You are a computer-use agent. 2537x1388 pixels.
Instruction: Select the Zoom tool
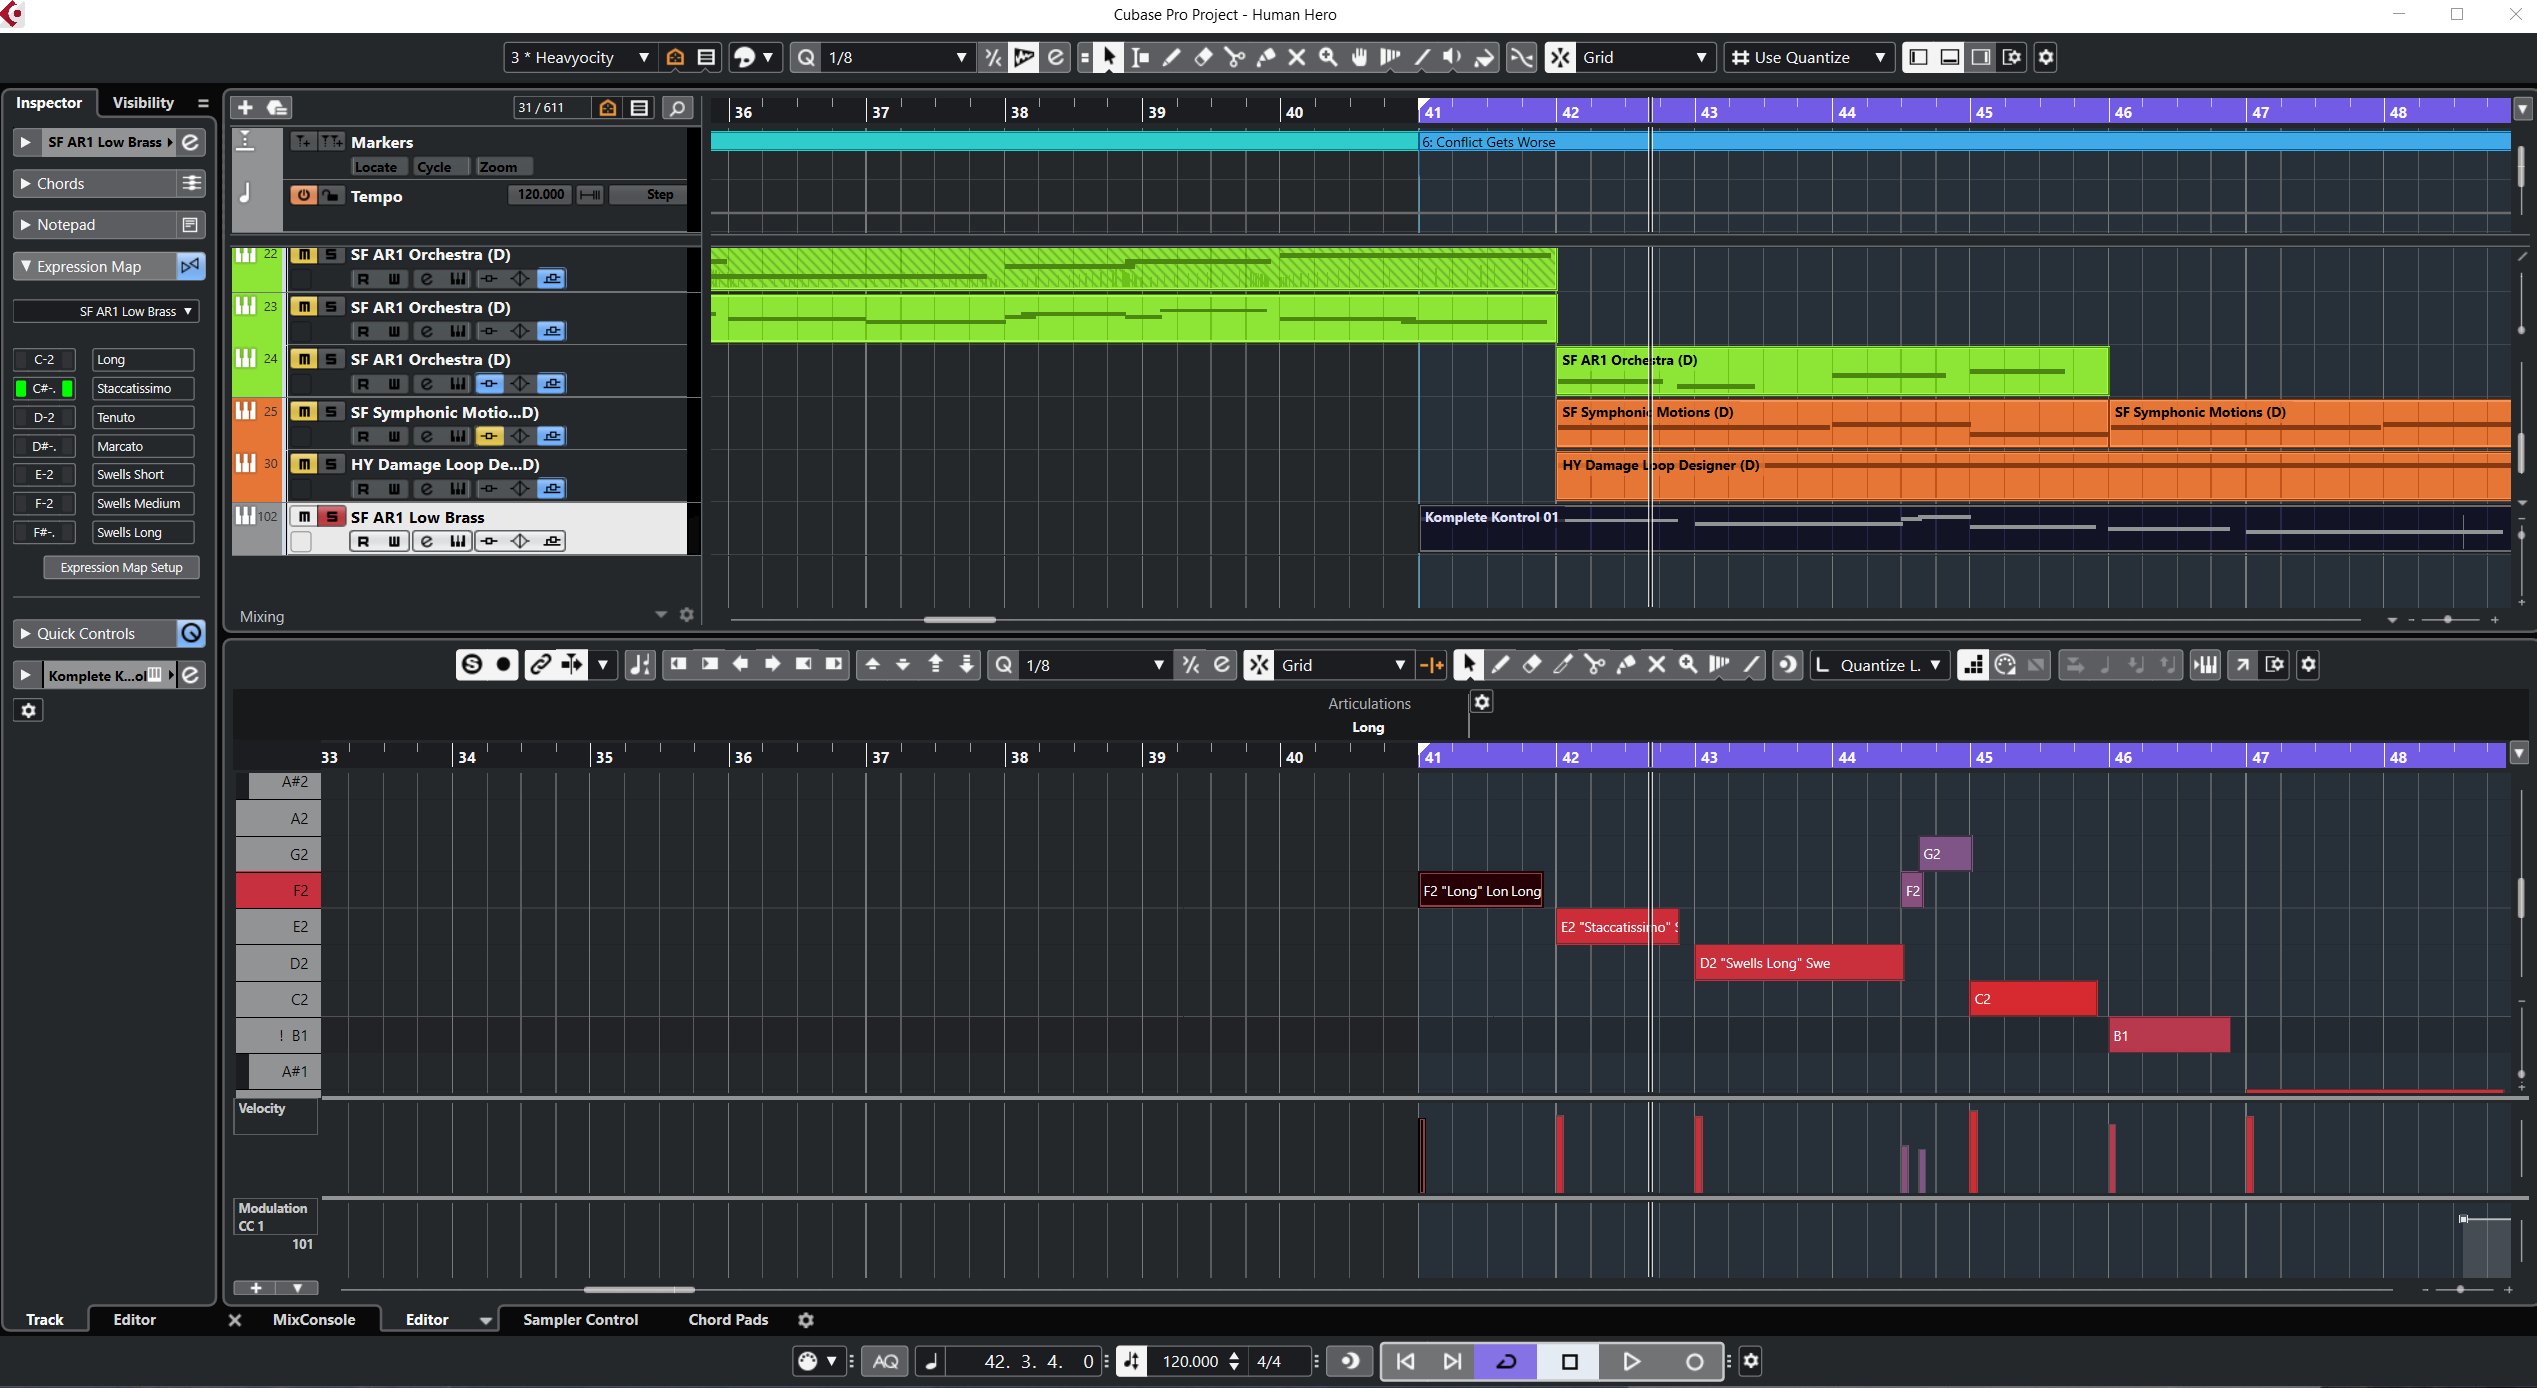[1328, 57]
